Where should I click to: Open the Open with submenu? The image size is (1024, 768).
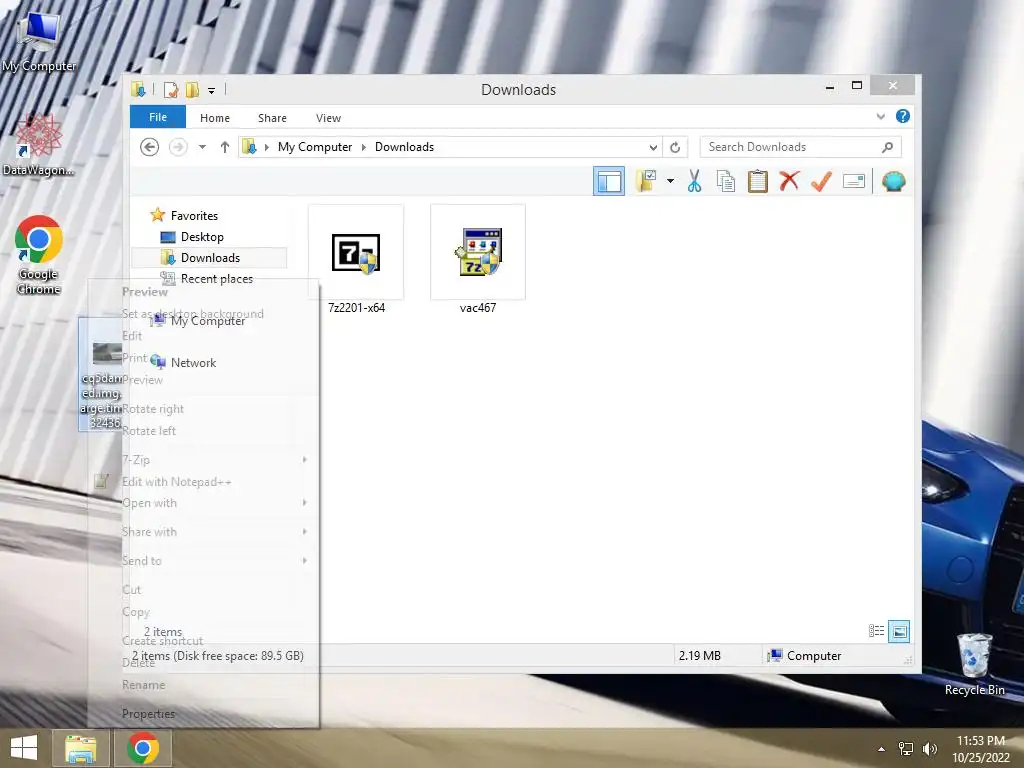[203, 503]
